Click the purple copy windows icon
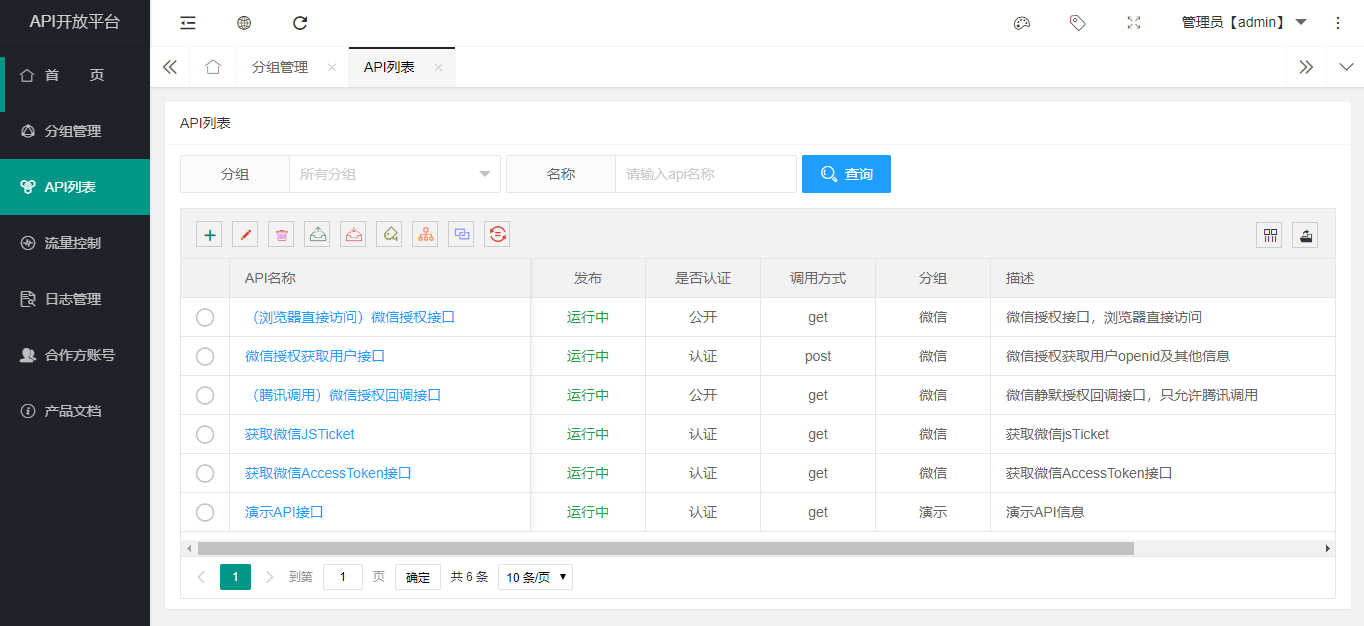This screenshot has width=1364, height=626. (461, 234)
